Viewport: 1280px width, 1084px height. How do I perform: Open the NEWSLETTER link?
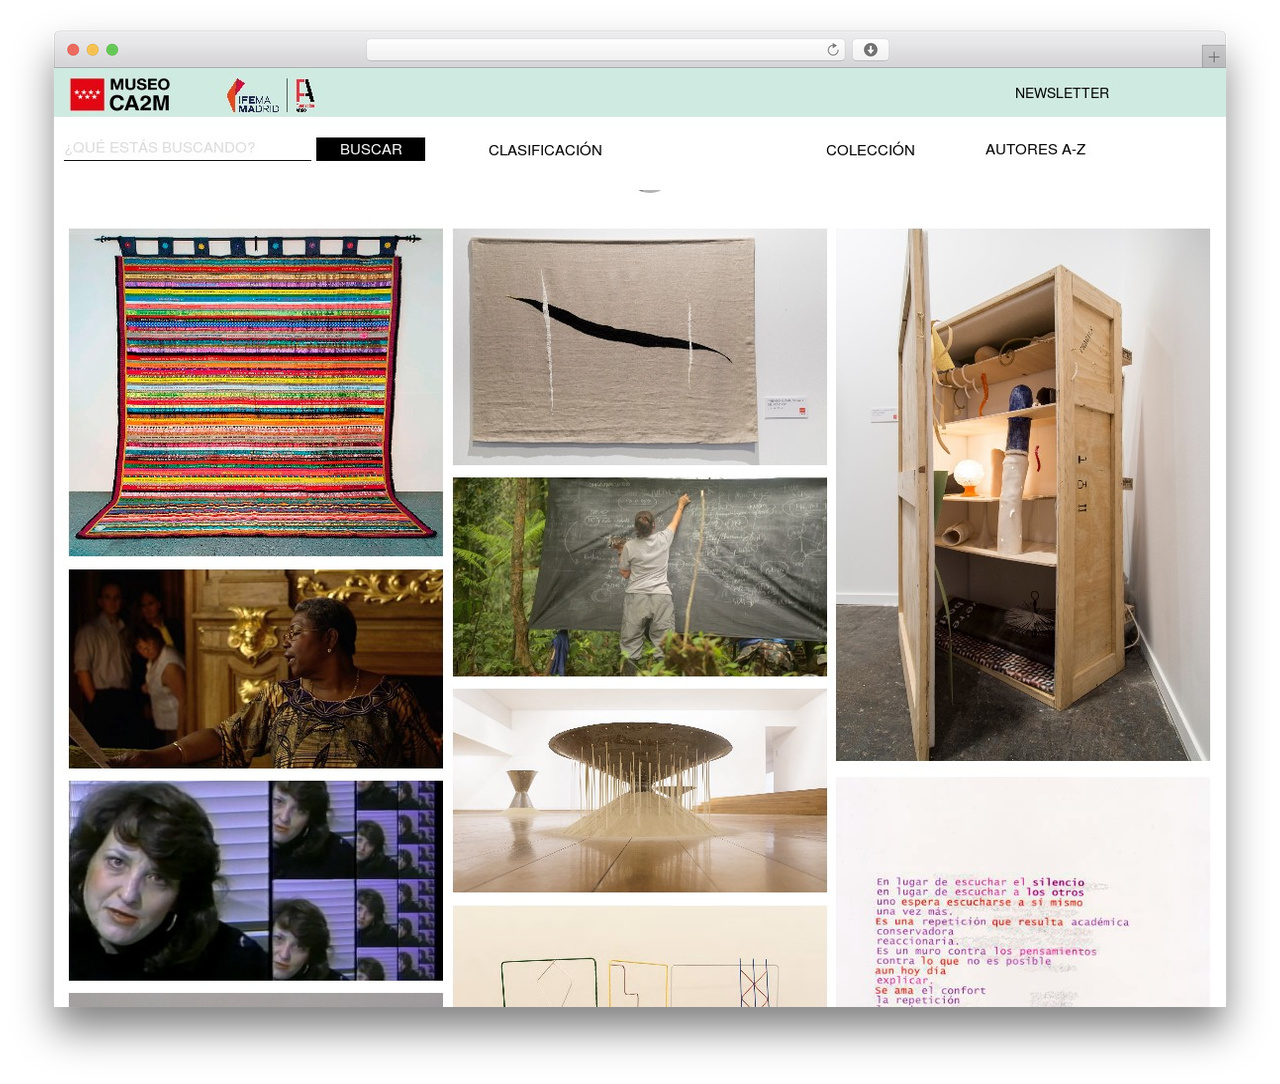[x=1062, y=93]
